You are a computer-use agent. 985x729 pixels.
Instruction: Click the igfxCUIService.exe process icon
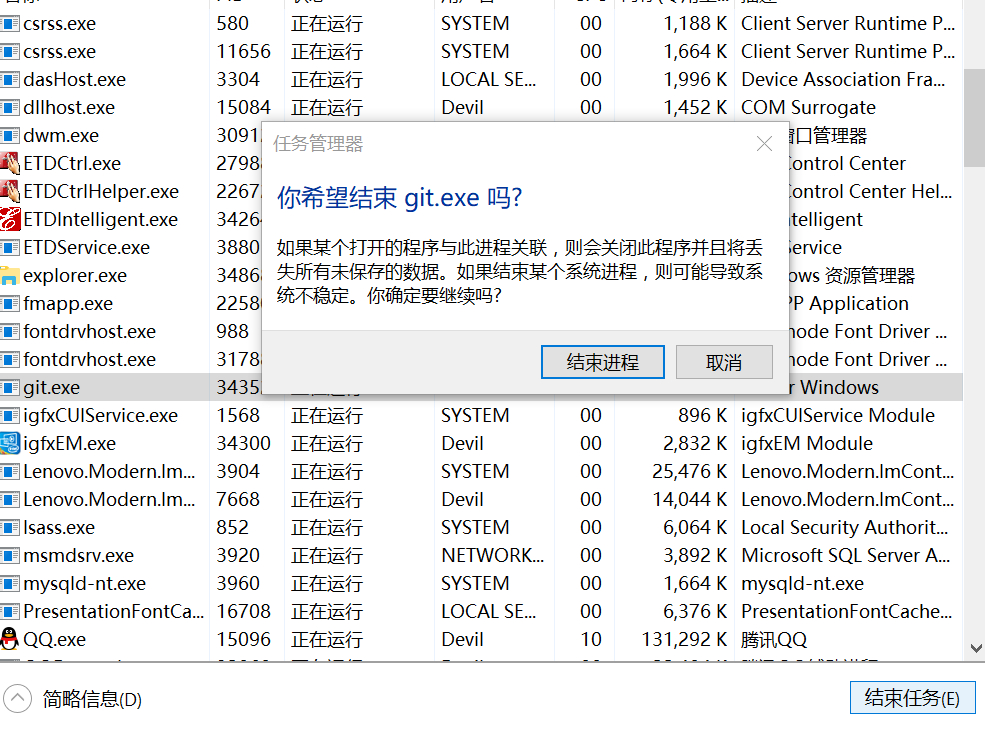[x=10, y=415]
